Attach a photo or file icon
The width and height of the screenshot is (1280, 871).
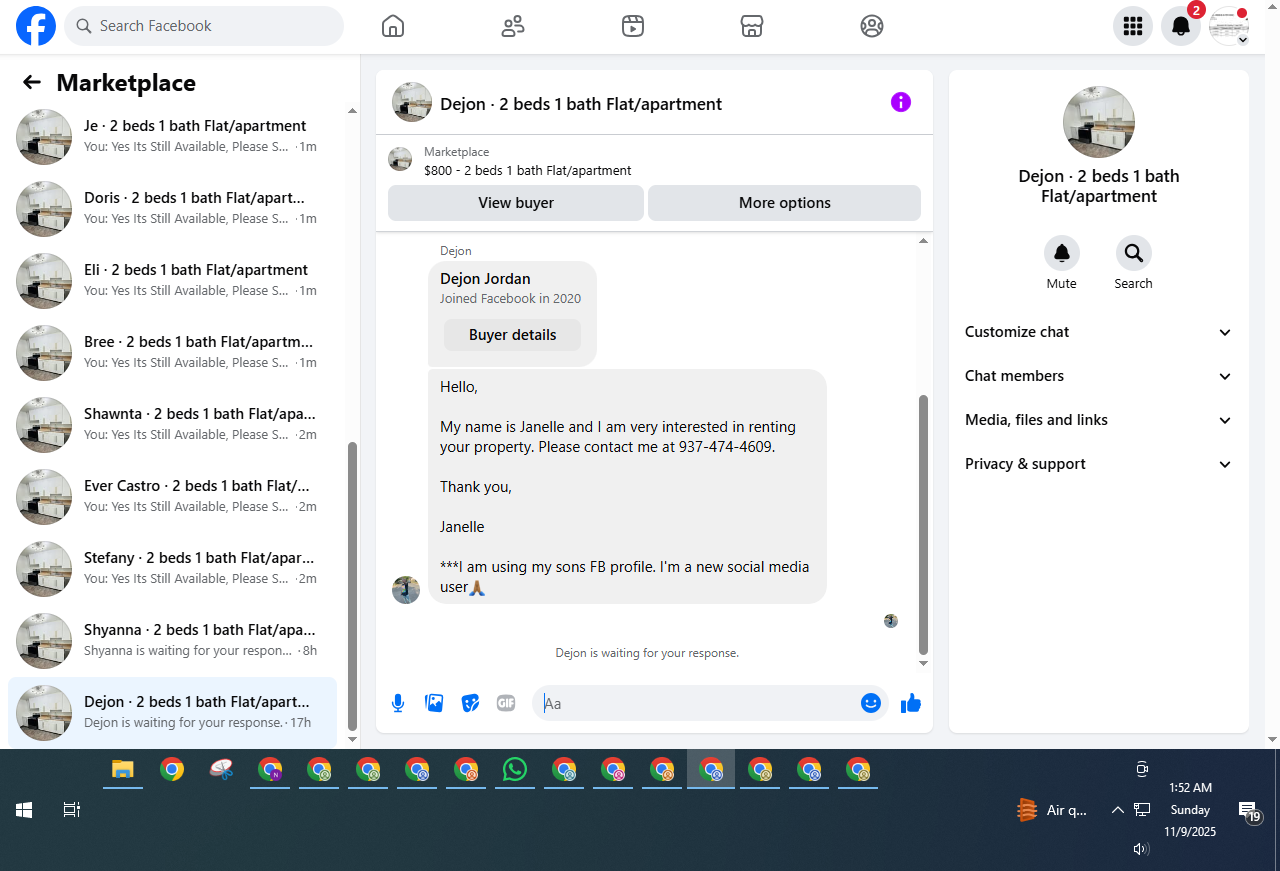[x=434, y=703]
